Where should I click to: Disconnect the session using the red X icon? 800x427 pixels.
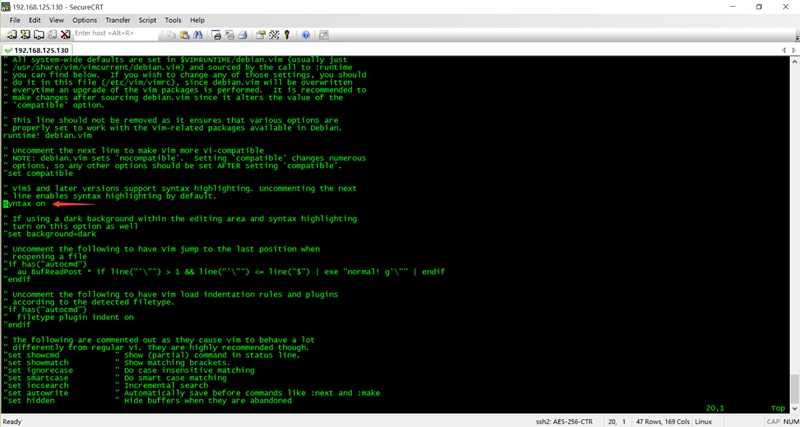point(65,35)
